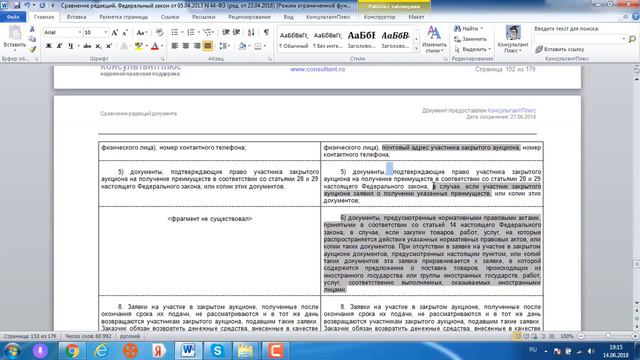Click the multilevel list icon
This screenshot has height=360, width=640.
[x=208, y=32]
